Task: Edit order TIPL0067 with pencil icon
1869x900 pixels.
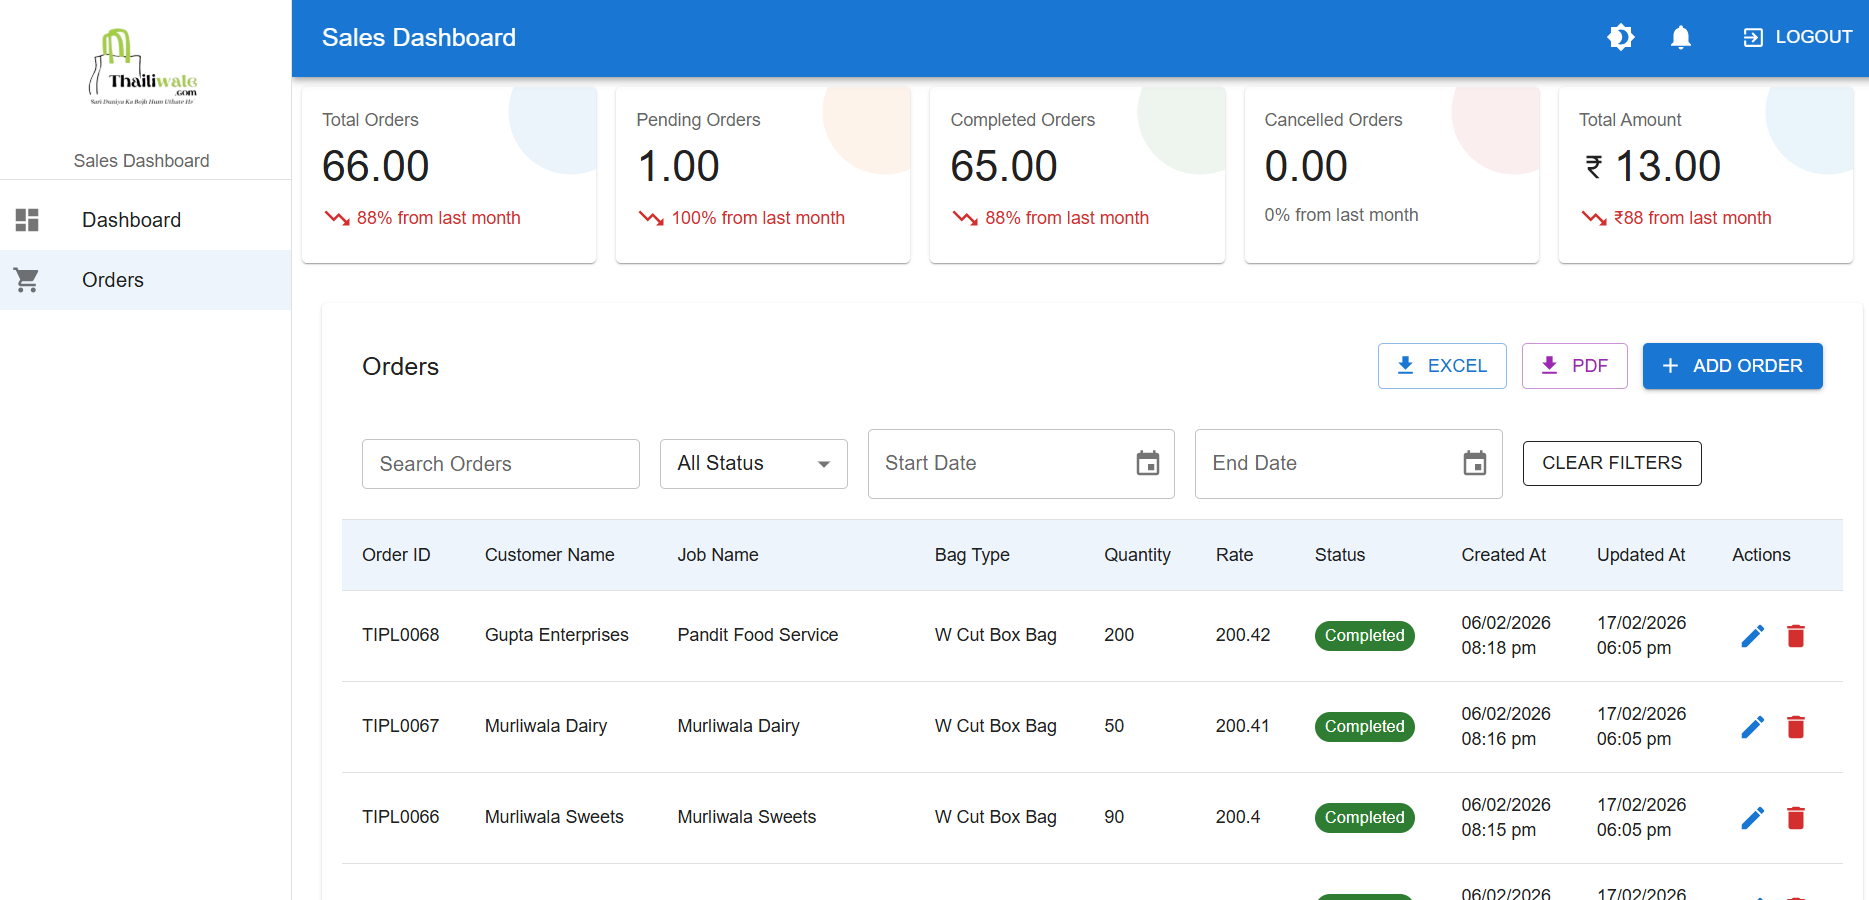Action: 1752,727
